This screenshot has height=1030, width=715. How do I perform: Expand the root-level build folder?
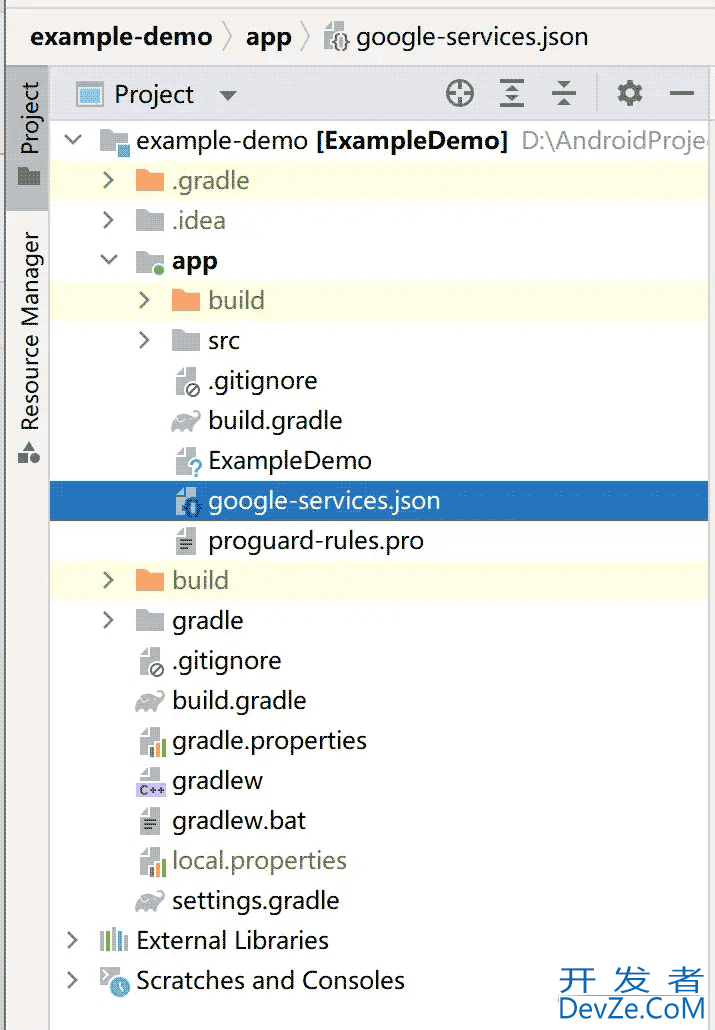pyautogui.click(x=108, y=580)
